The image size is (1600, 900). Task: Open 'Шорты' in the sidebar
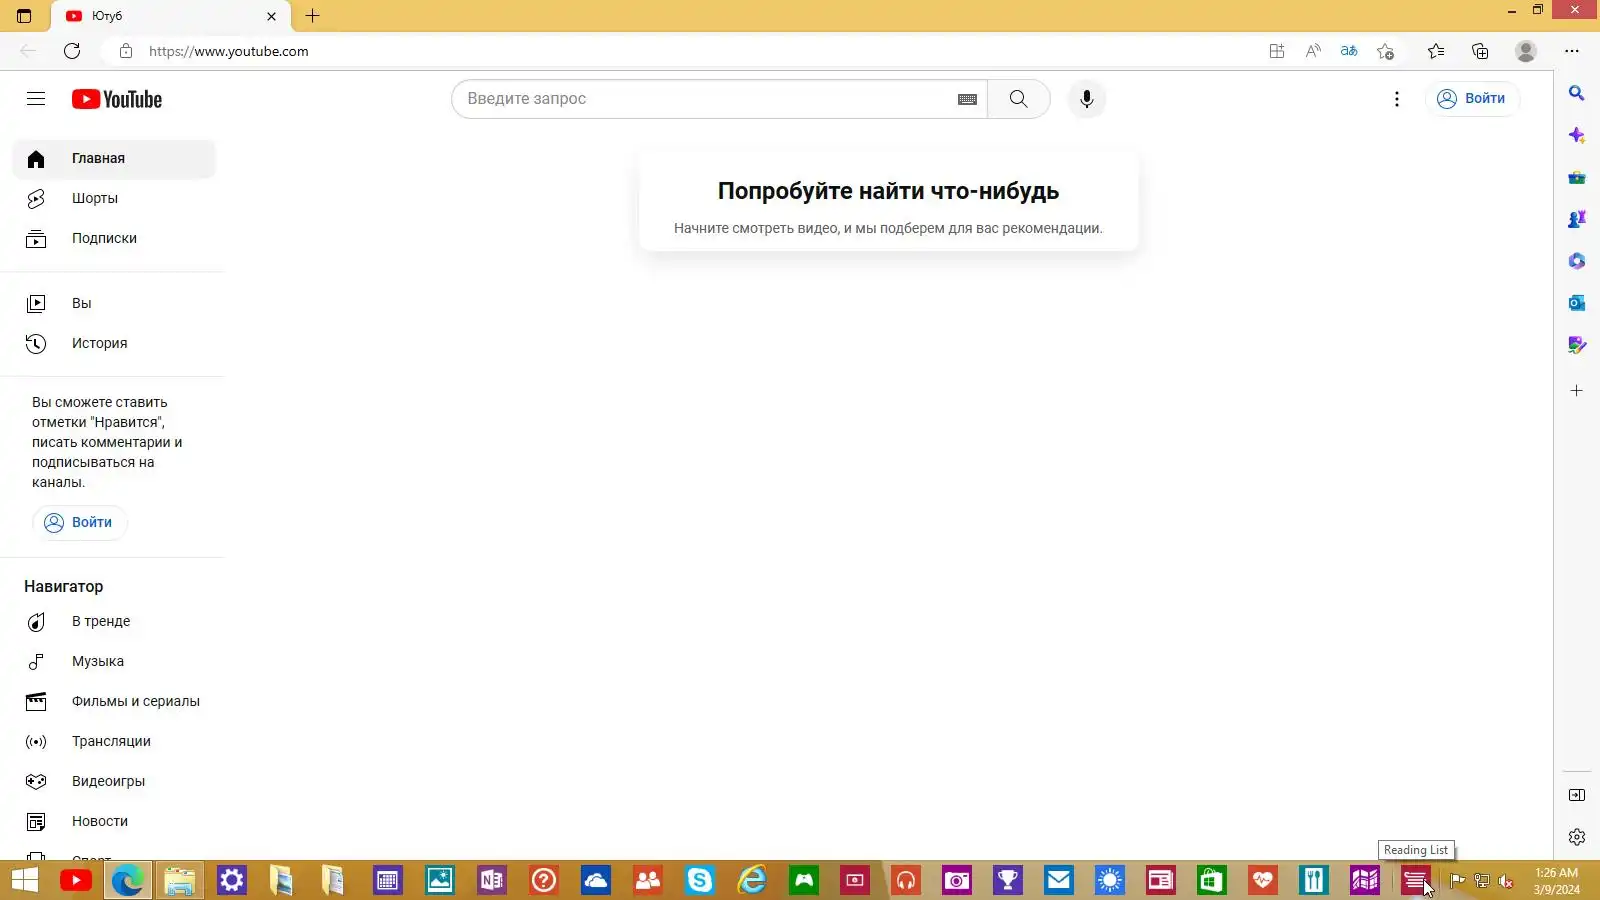pyautogui.click(x=114, y=199)
